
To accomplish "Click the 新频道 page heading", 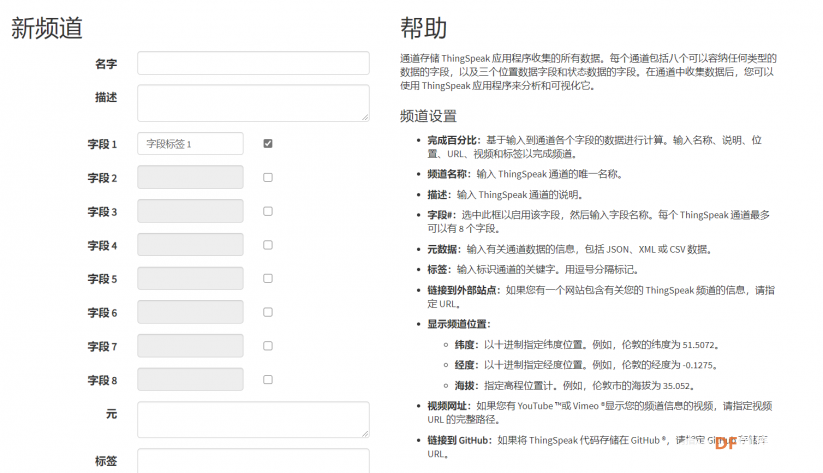I will tap(47, 28).
